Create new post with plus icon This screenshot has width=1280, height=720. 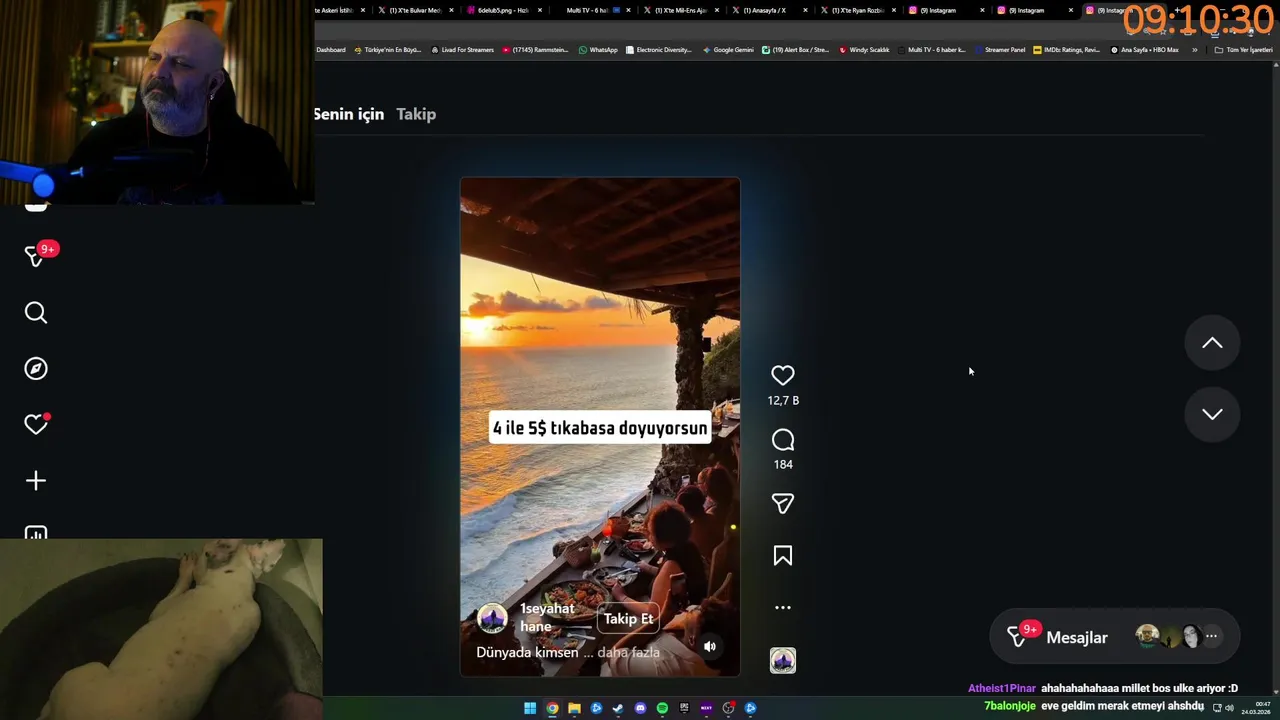(x=36, y=481)
